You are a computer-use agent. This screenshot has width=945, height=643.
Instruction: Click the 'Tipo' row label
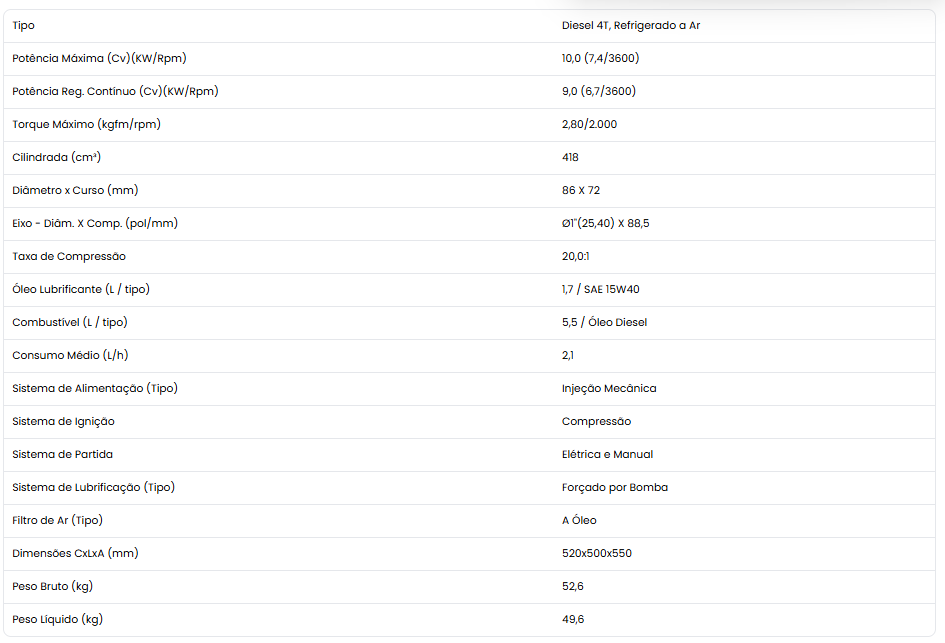[x=24, y=25]
